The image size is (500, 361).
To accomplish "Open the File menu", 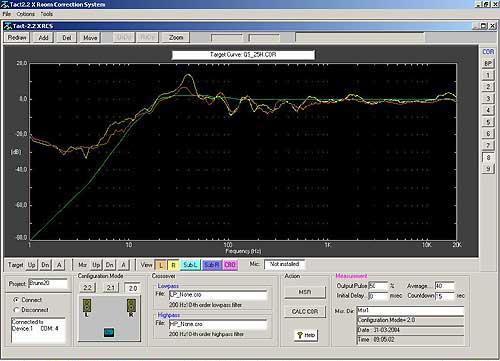I will click(7, 14).
